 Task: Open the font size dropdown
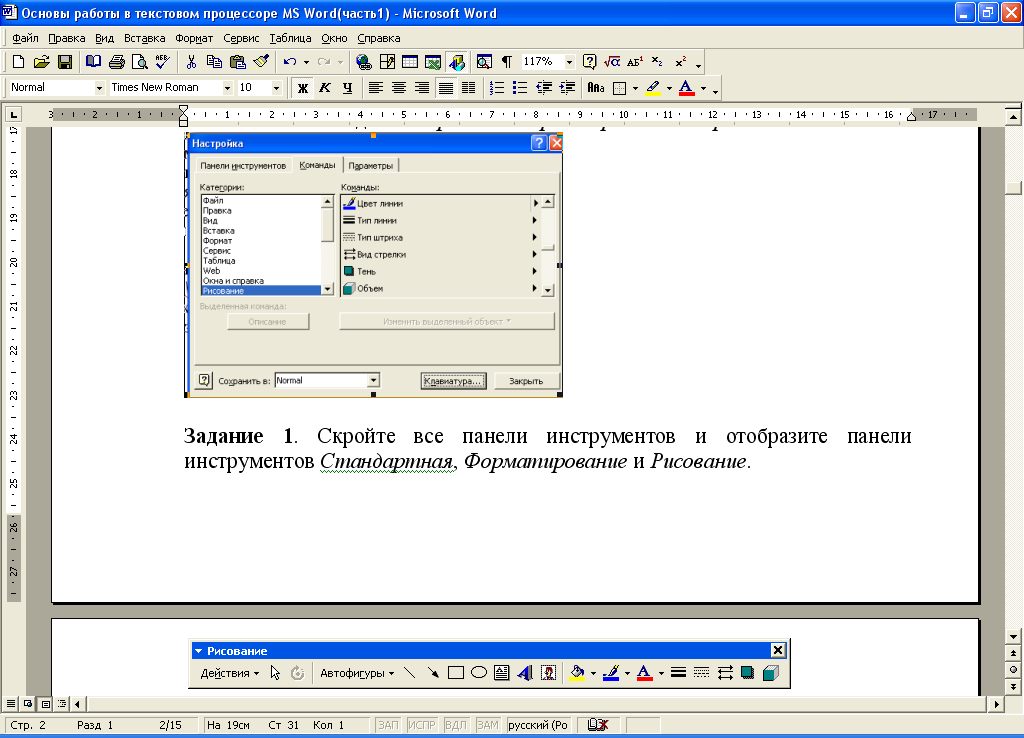[276, 88]
